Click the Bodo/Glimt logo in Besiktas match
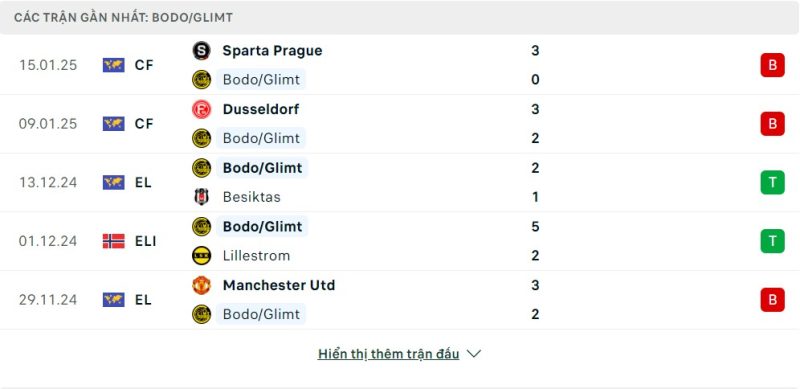Screen dimensions: 800x389 202,168
